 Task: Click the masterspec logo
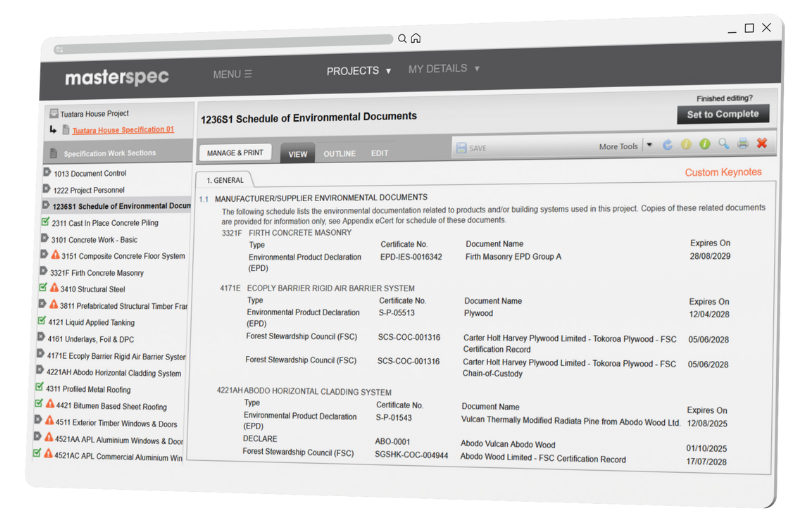point(117,78)
